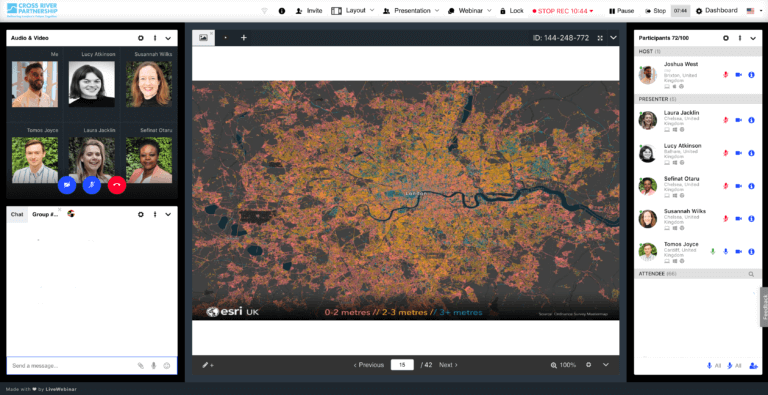Open the emoji picker in chat input
Image resolution: width=768 pixels, height=395 pixels.
point(167,366)
